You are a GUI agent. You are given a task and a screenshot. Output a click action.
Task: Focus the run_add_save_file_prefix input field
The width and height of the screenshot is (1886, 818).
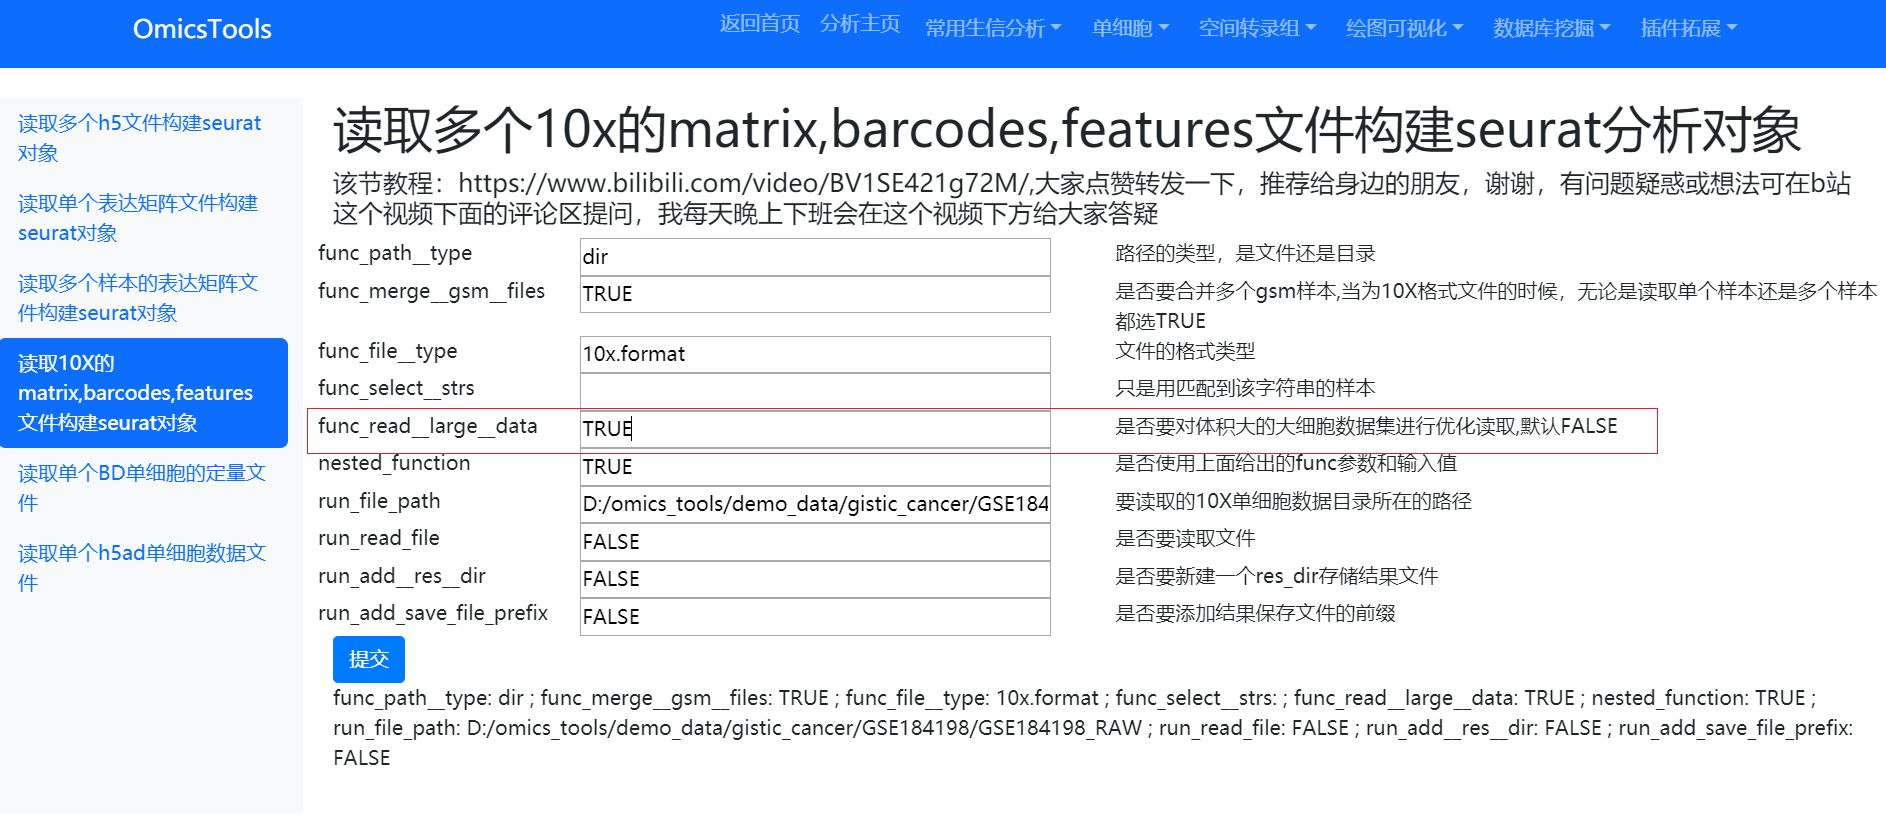pyautogui.click(x=815, y=617)
